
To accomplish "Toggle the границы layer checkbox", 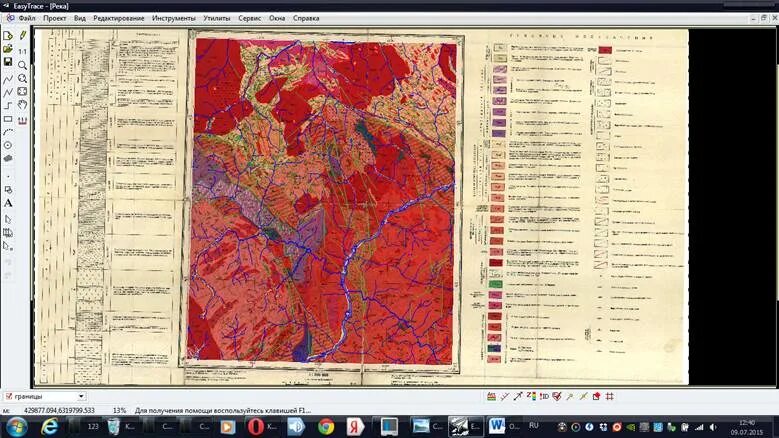I will tap(8, 396).
